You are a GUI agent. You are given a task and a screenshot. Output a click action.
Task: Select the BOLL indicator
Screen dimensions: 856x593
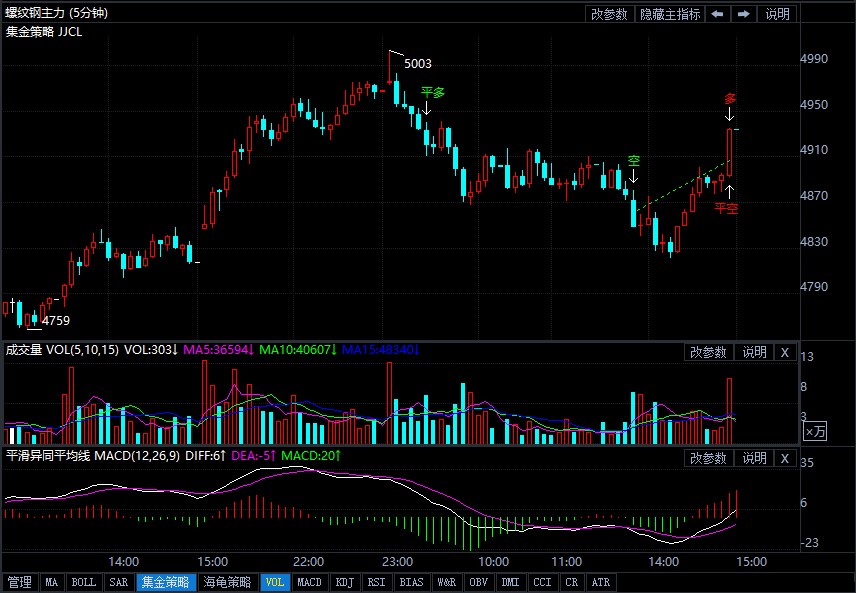tap(84, 581)
